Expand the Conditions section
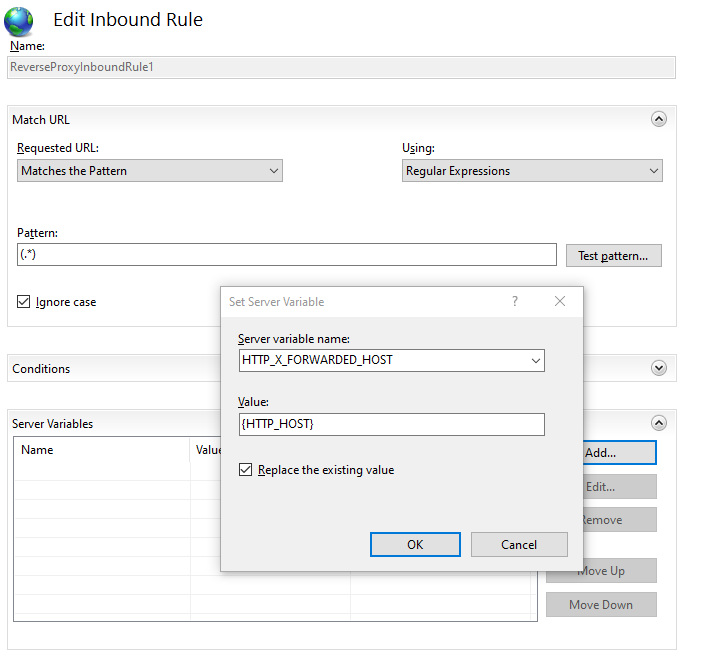The height and width of the screenshot is (668, 701). pyautogui.click(x=659, y=368)
